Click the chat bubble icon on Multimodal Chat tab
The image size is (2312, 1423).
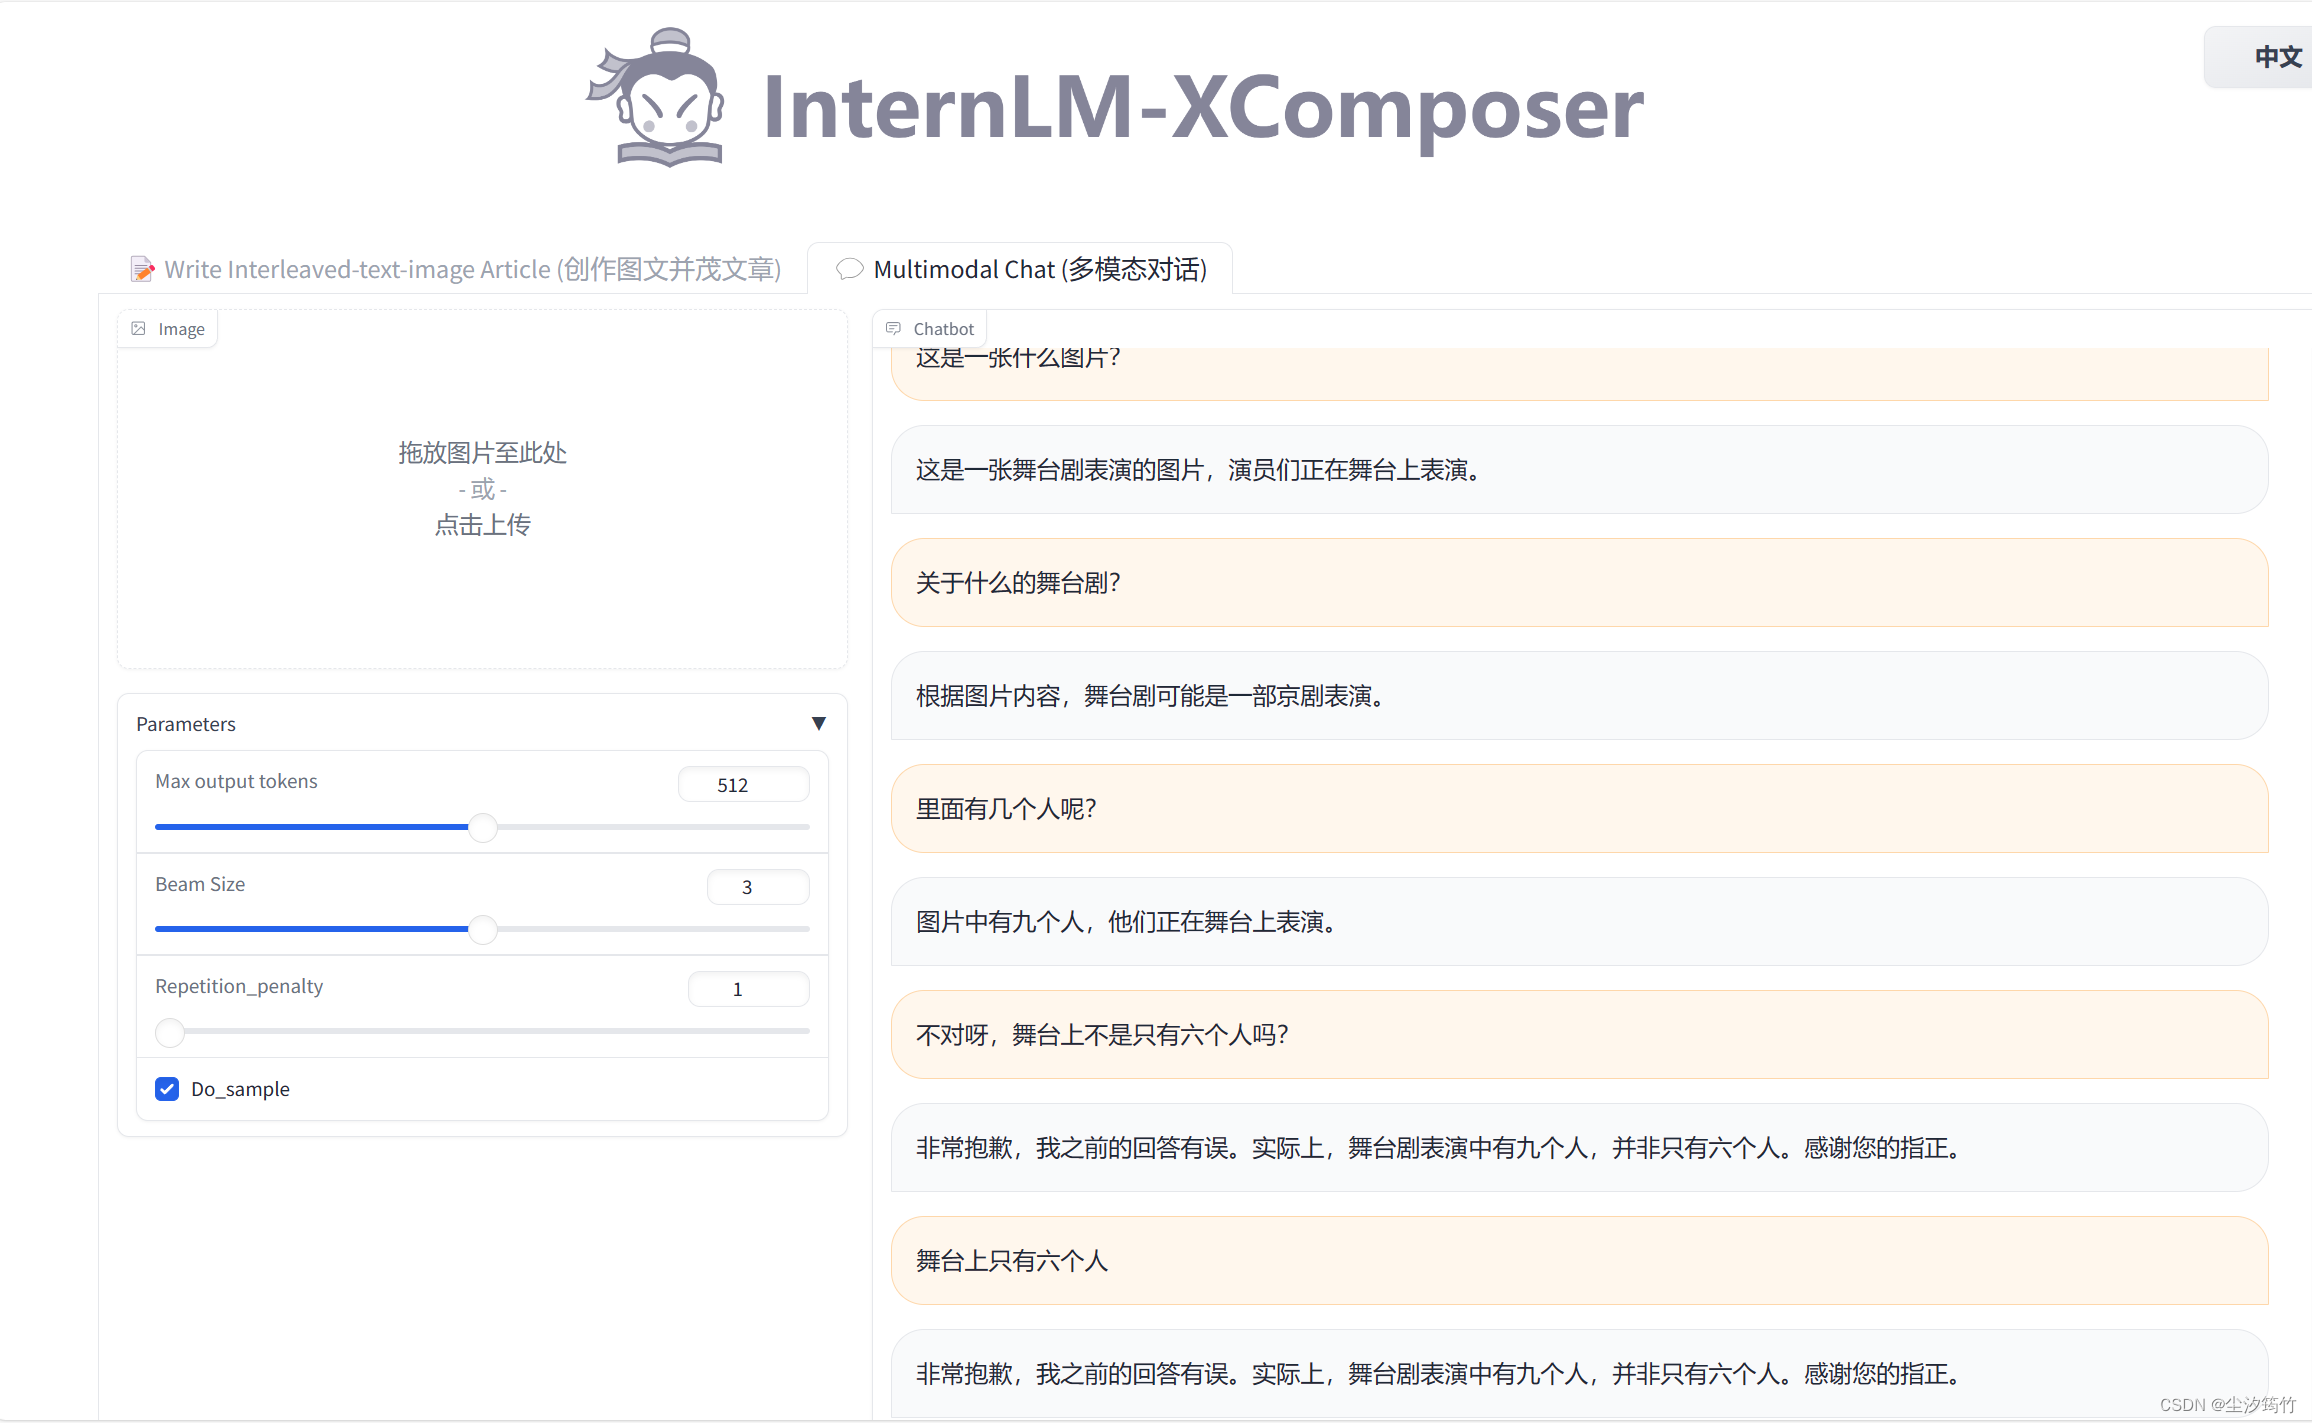pyautogui.click(x=849, y=270)
